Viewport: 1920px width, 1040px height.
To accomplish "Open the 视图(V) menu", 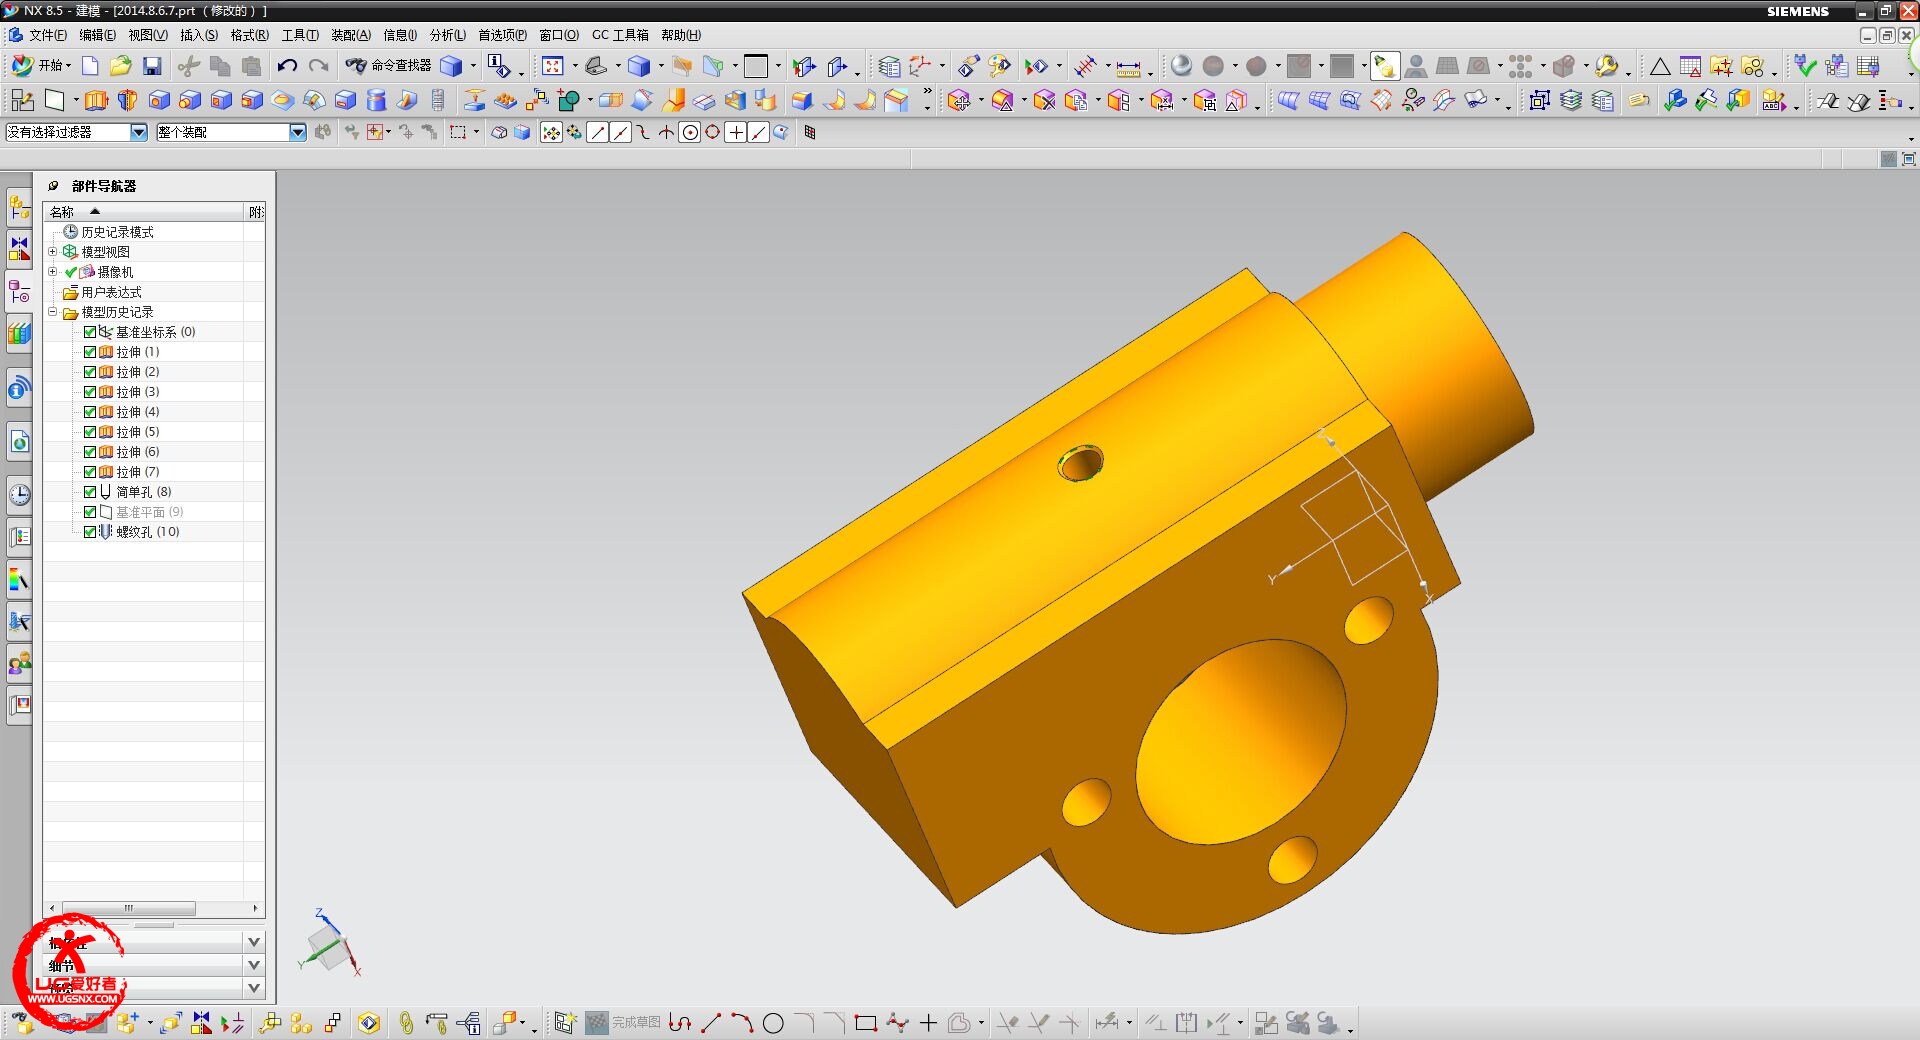I will (x=148, y=35).
